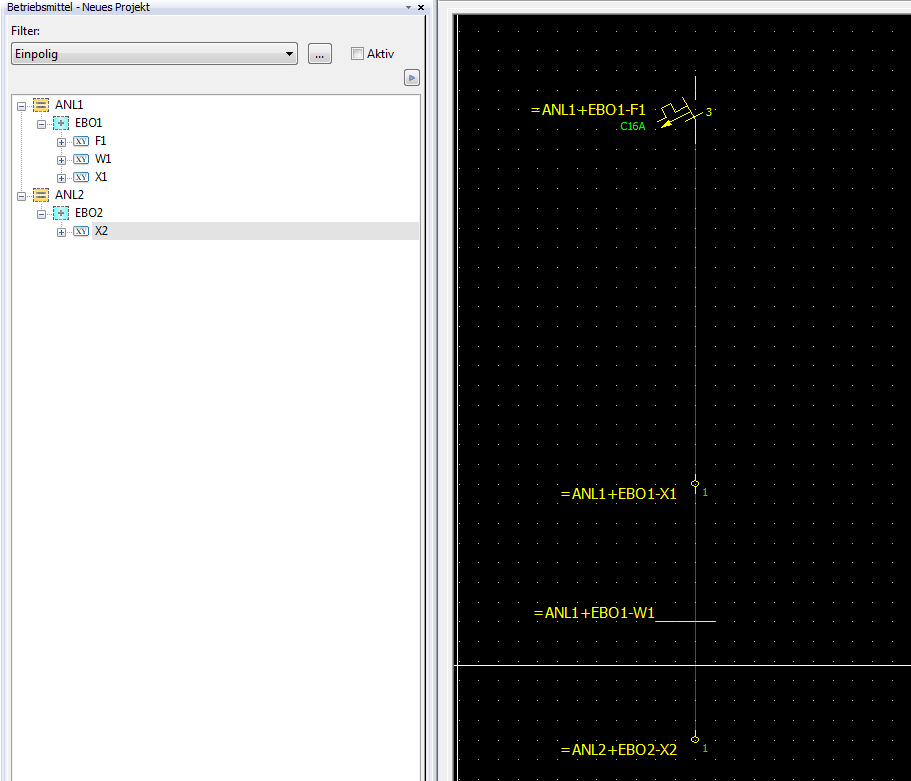Expand the X1 tree node

click(x=61, y=178)
